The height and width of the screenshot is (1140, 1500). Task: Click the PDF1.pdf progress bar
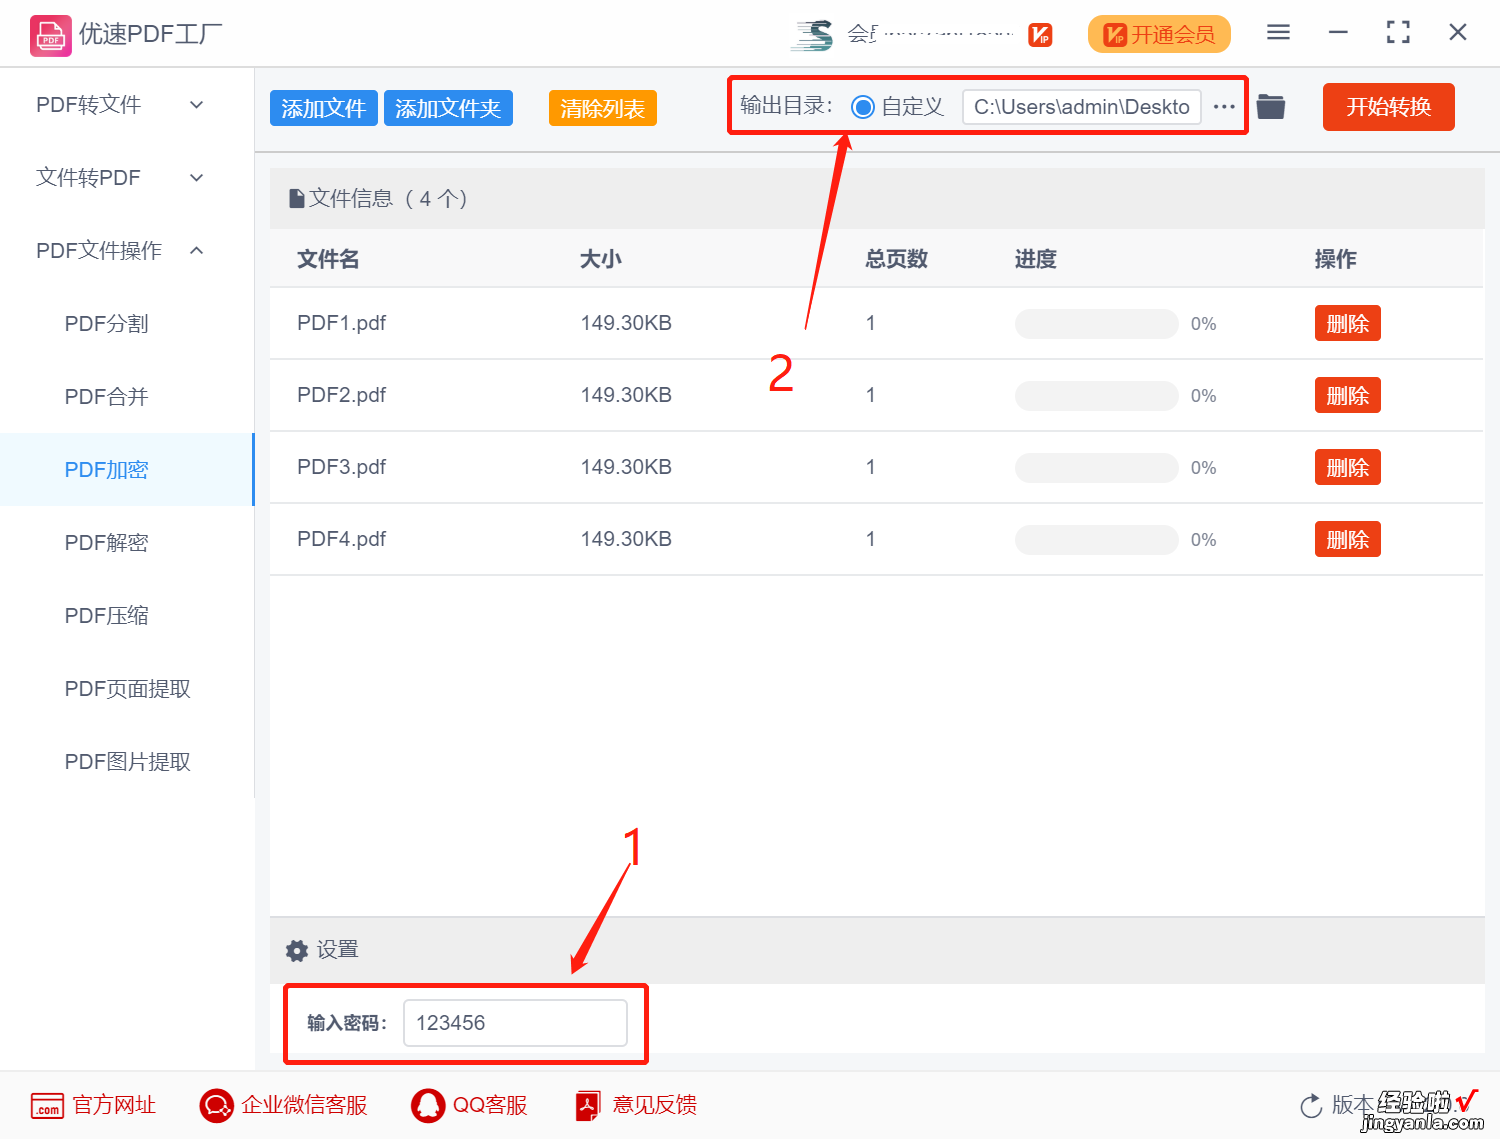[1096, 323]
